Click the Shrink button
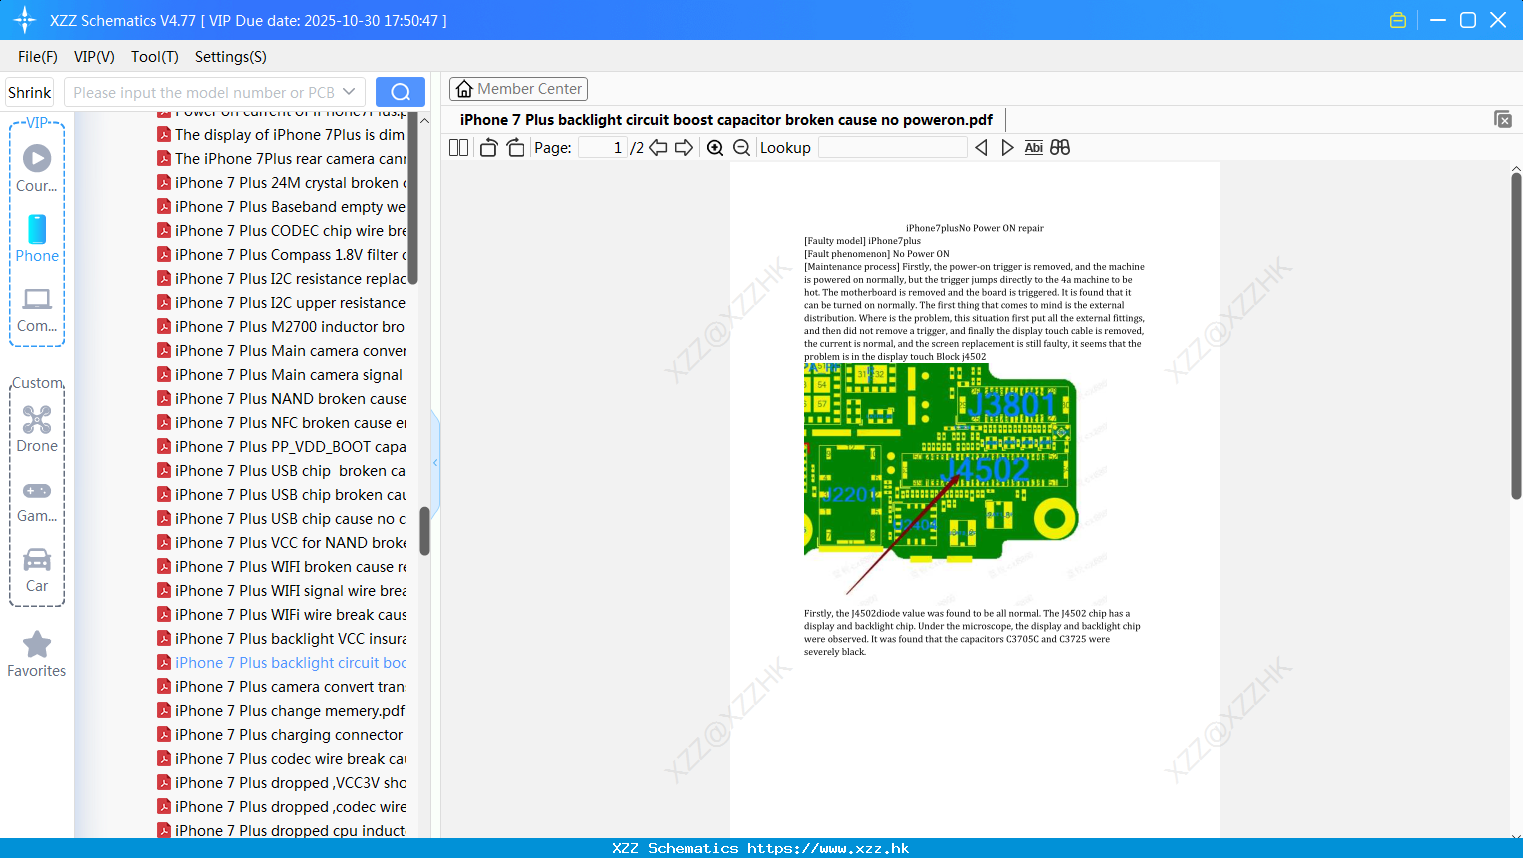This screenshot has width=1523, height=858. [x=30, y=92]
